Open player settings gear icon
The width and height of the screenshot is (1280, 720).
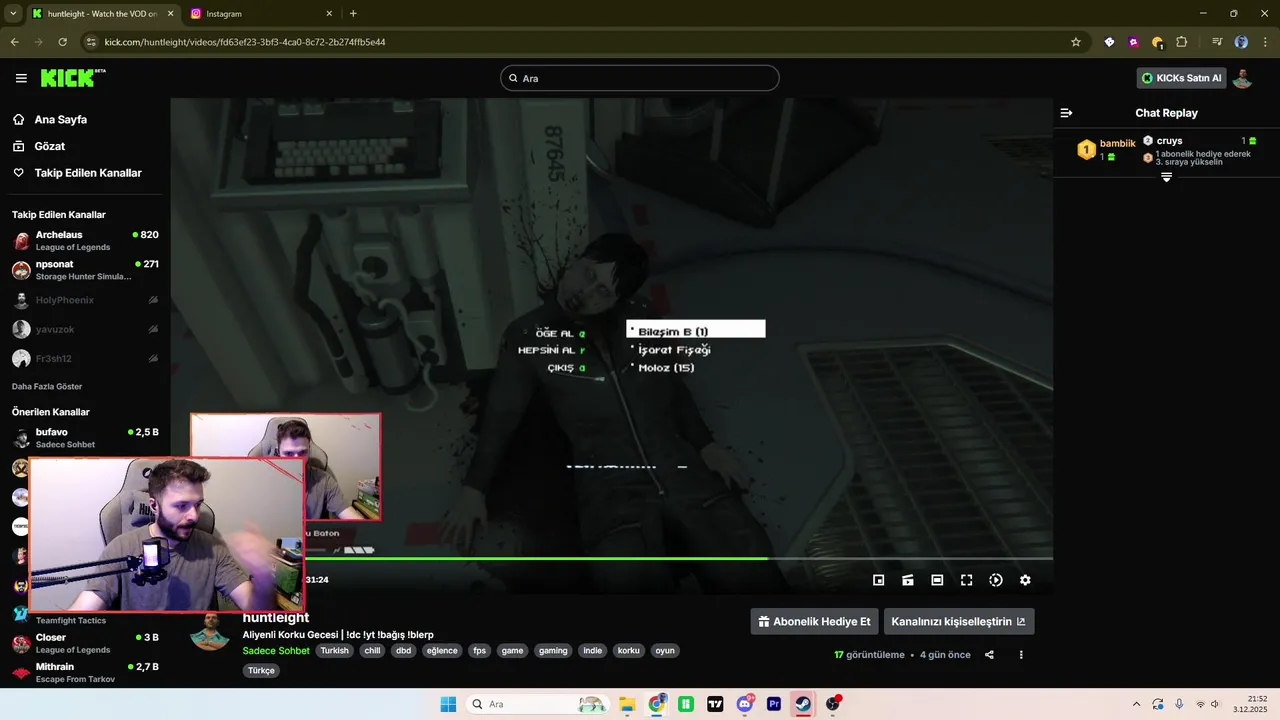coord(1025,580)
